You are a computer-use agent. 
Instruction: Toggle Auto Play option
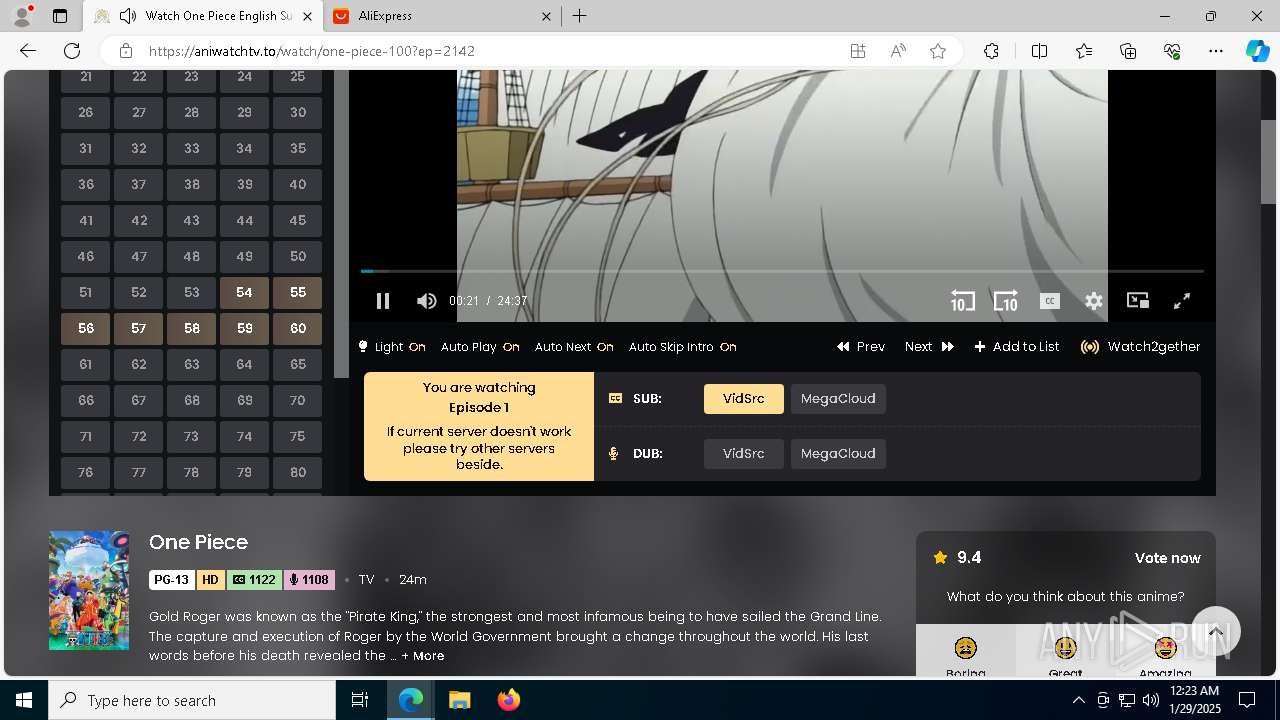[480, 347]
